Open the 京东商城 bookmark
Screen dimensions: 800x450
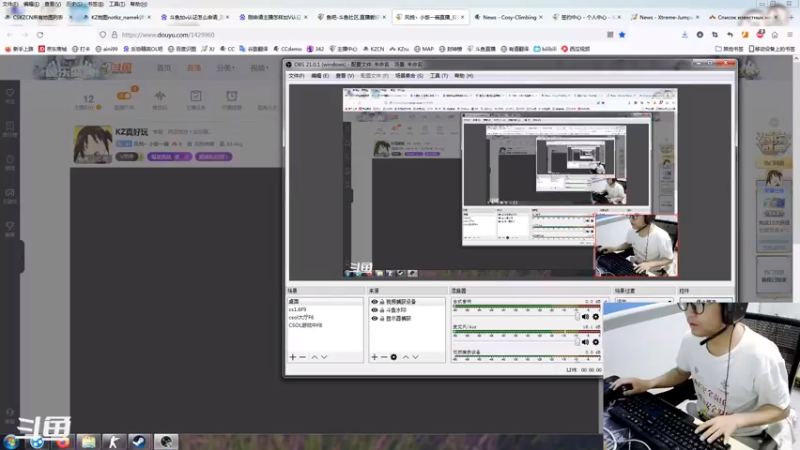pos(53,49)
